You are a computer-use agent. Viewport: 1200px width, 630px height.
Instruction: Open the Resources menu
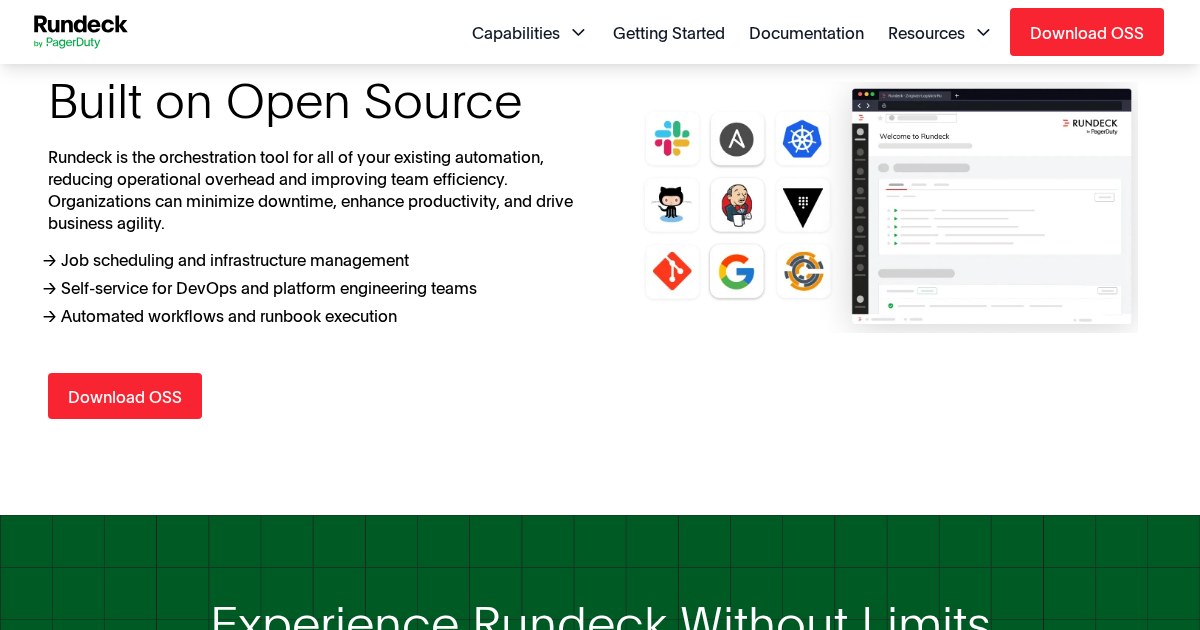pyautogui.click(x=926, y=33)
